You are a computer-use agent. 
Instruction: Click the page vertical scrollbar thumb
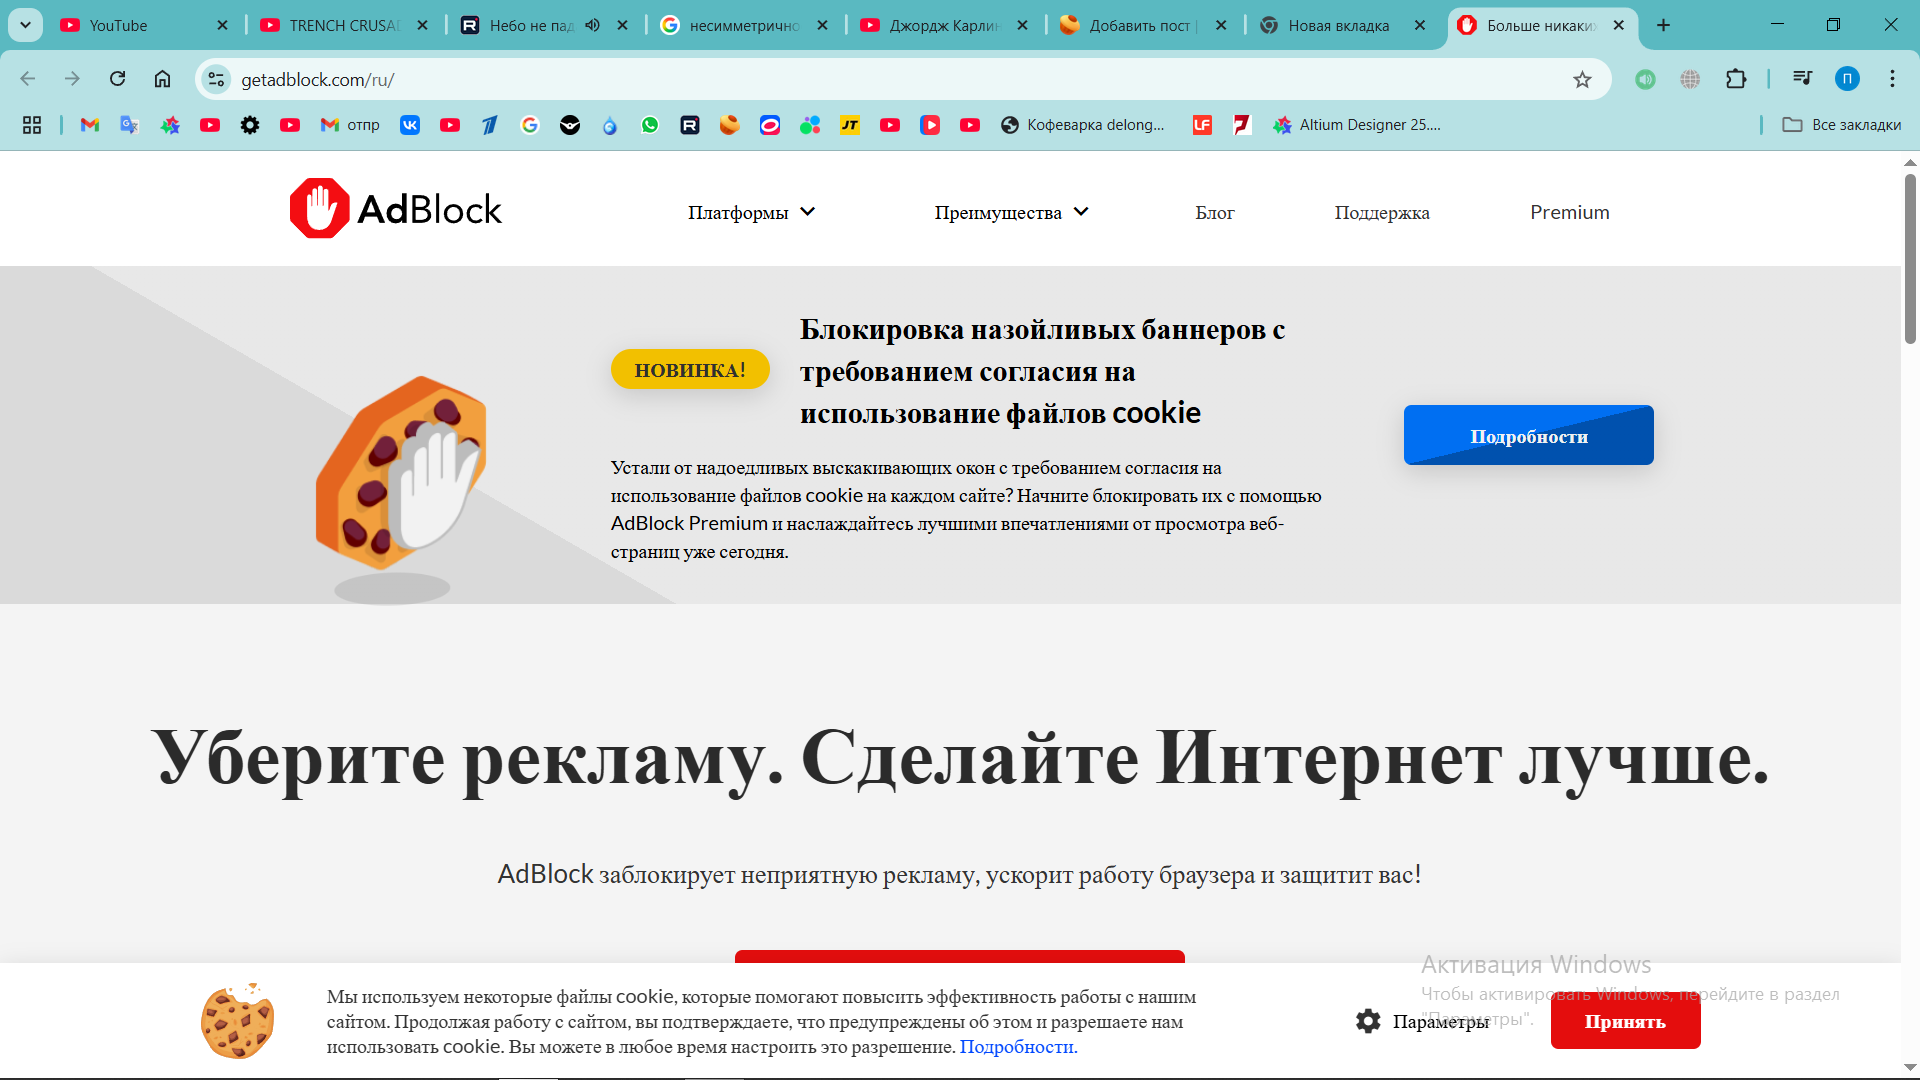[1910, 259]
